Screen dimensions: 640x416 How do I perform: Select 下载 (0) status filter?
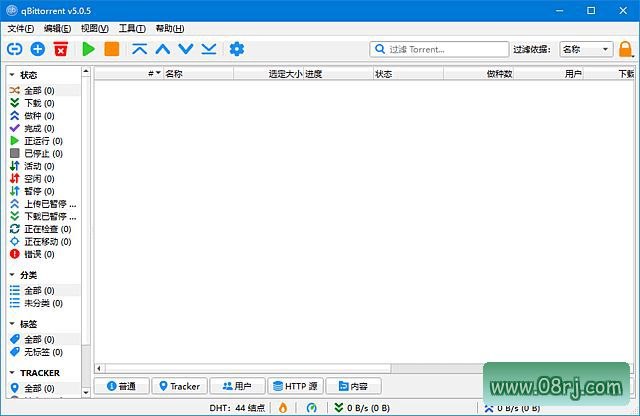[x=44, y=103]
